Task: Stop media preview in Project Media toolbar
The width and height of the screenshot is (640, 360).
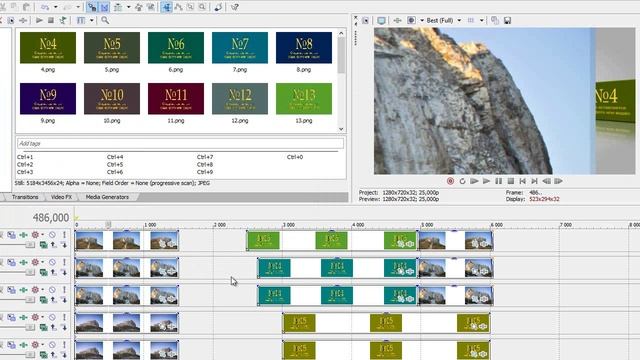Action: (x=51, y=20)
